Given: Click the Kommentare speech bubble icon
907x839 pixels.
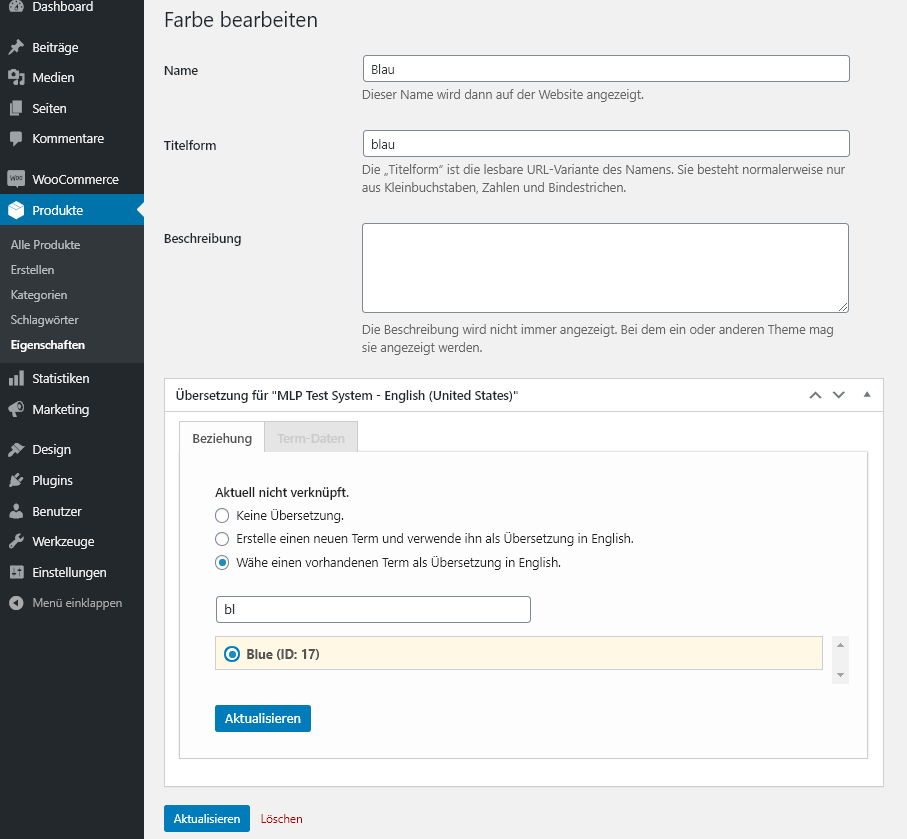Looking at the screenshot, I should click(x=16, y=139).
